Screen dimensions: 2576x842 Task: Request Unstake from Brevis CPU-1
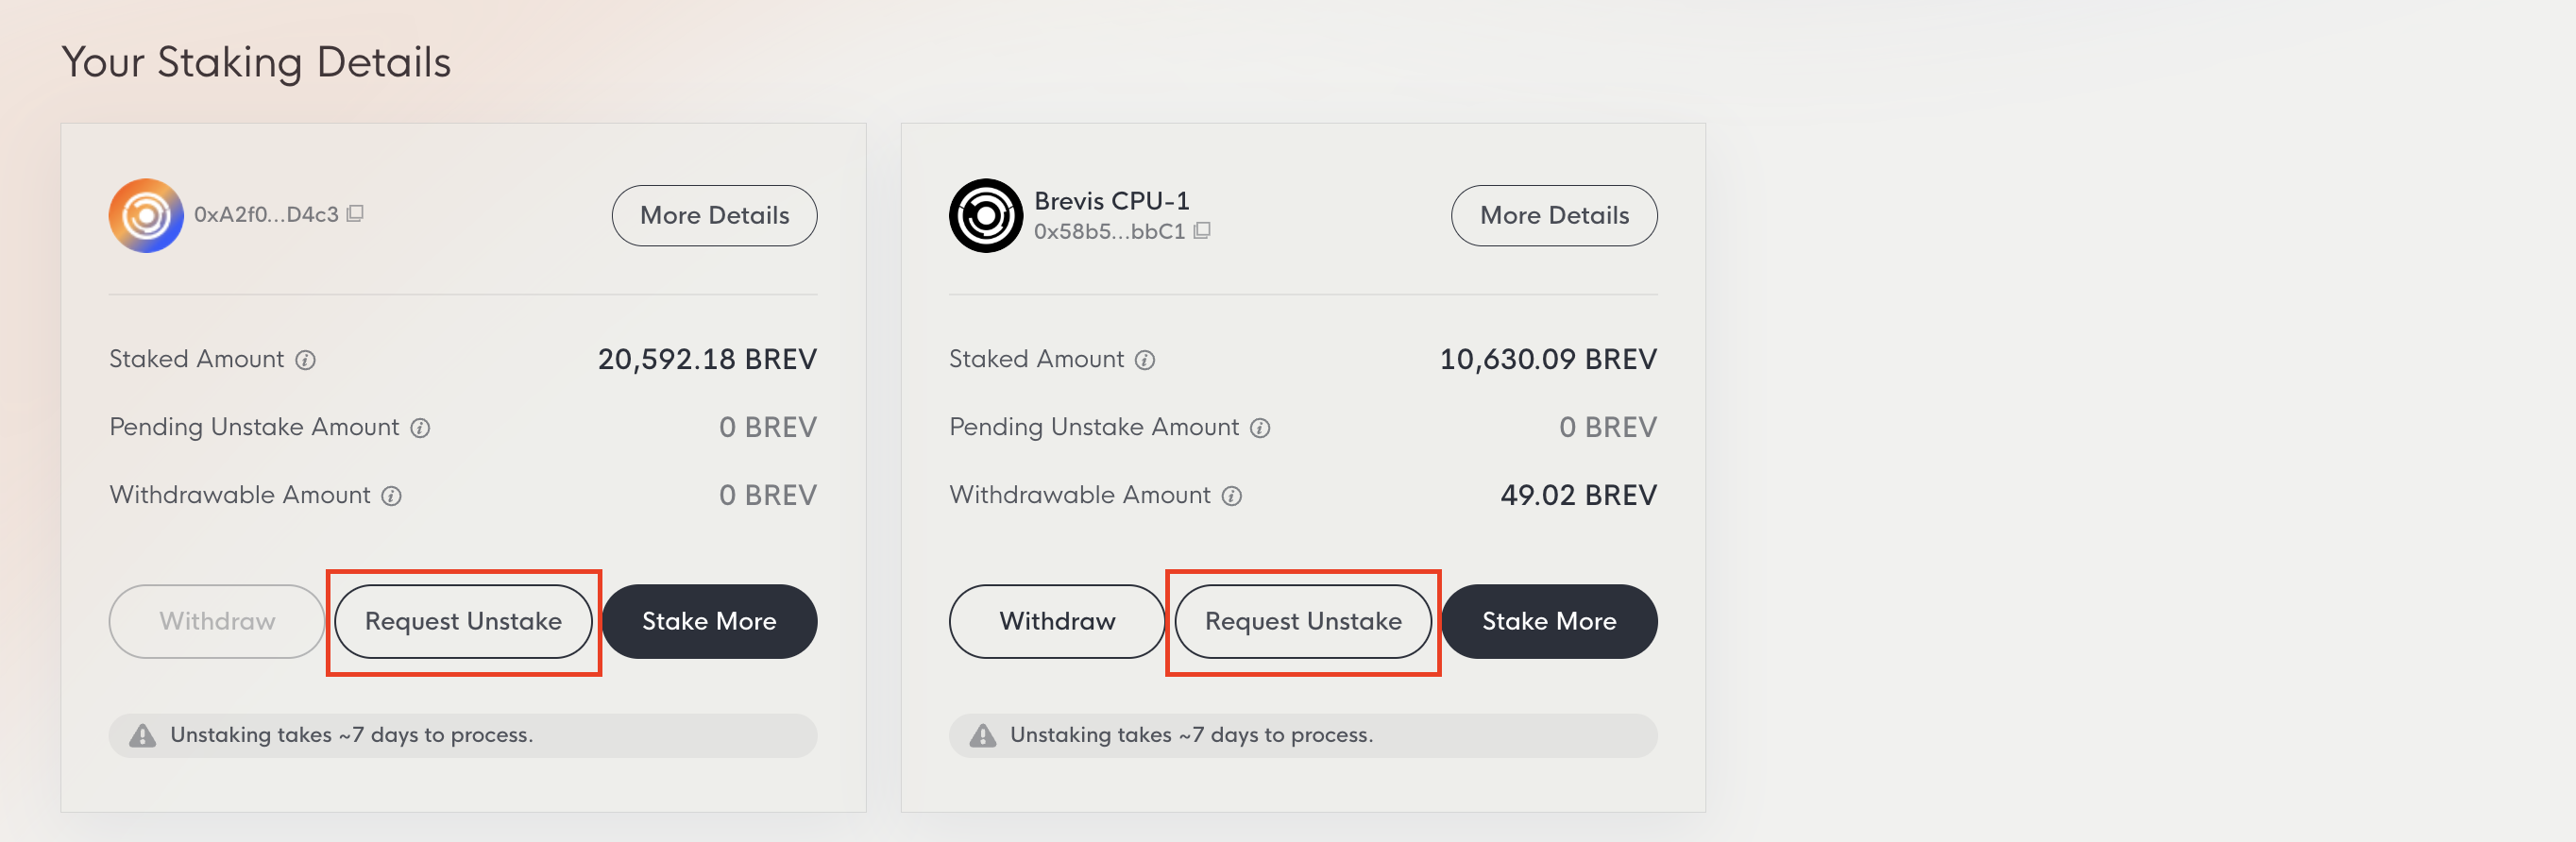[x=1302, y=621]
